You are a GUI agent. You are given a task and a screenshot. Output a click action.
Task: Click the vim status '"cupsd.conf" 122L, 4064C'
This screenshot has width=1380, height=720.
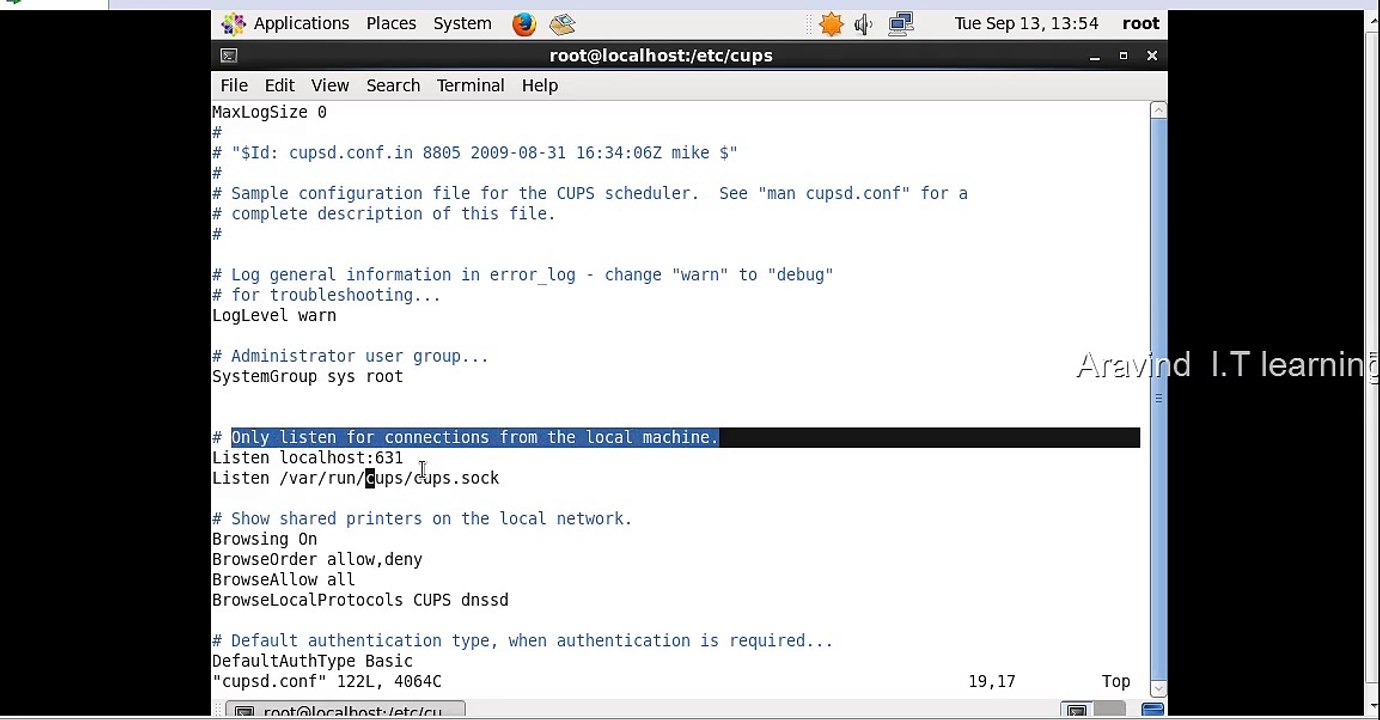click(x=326, y=682)
